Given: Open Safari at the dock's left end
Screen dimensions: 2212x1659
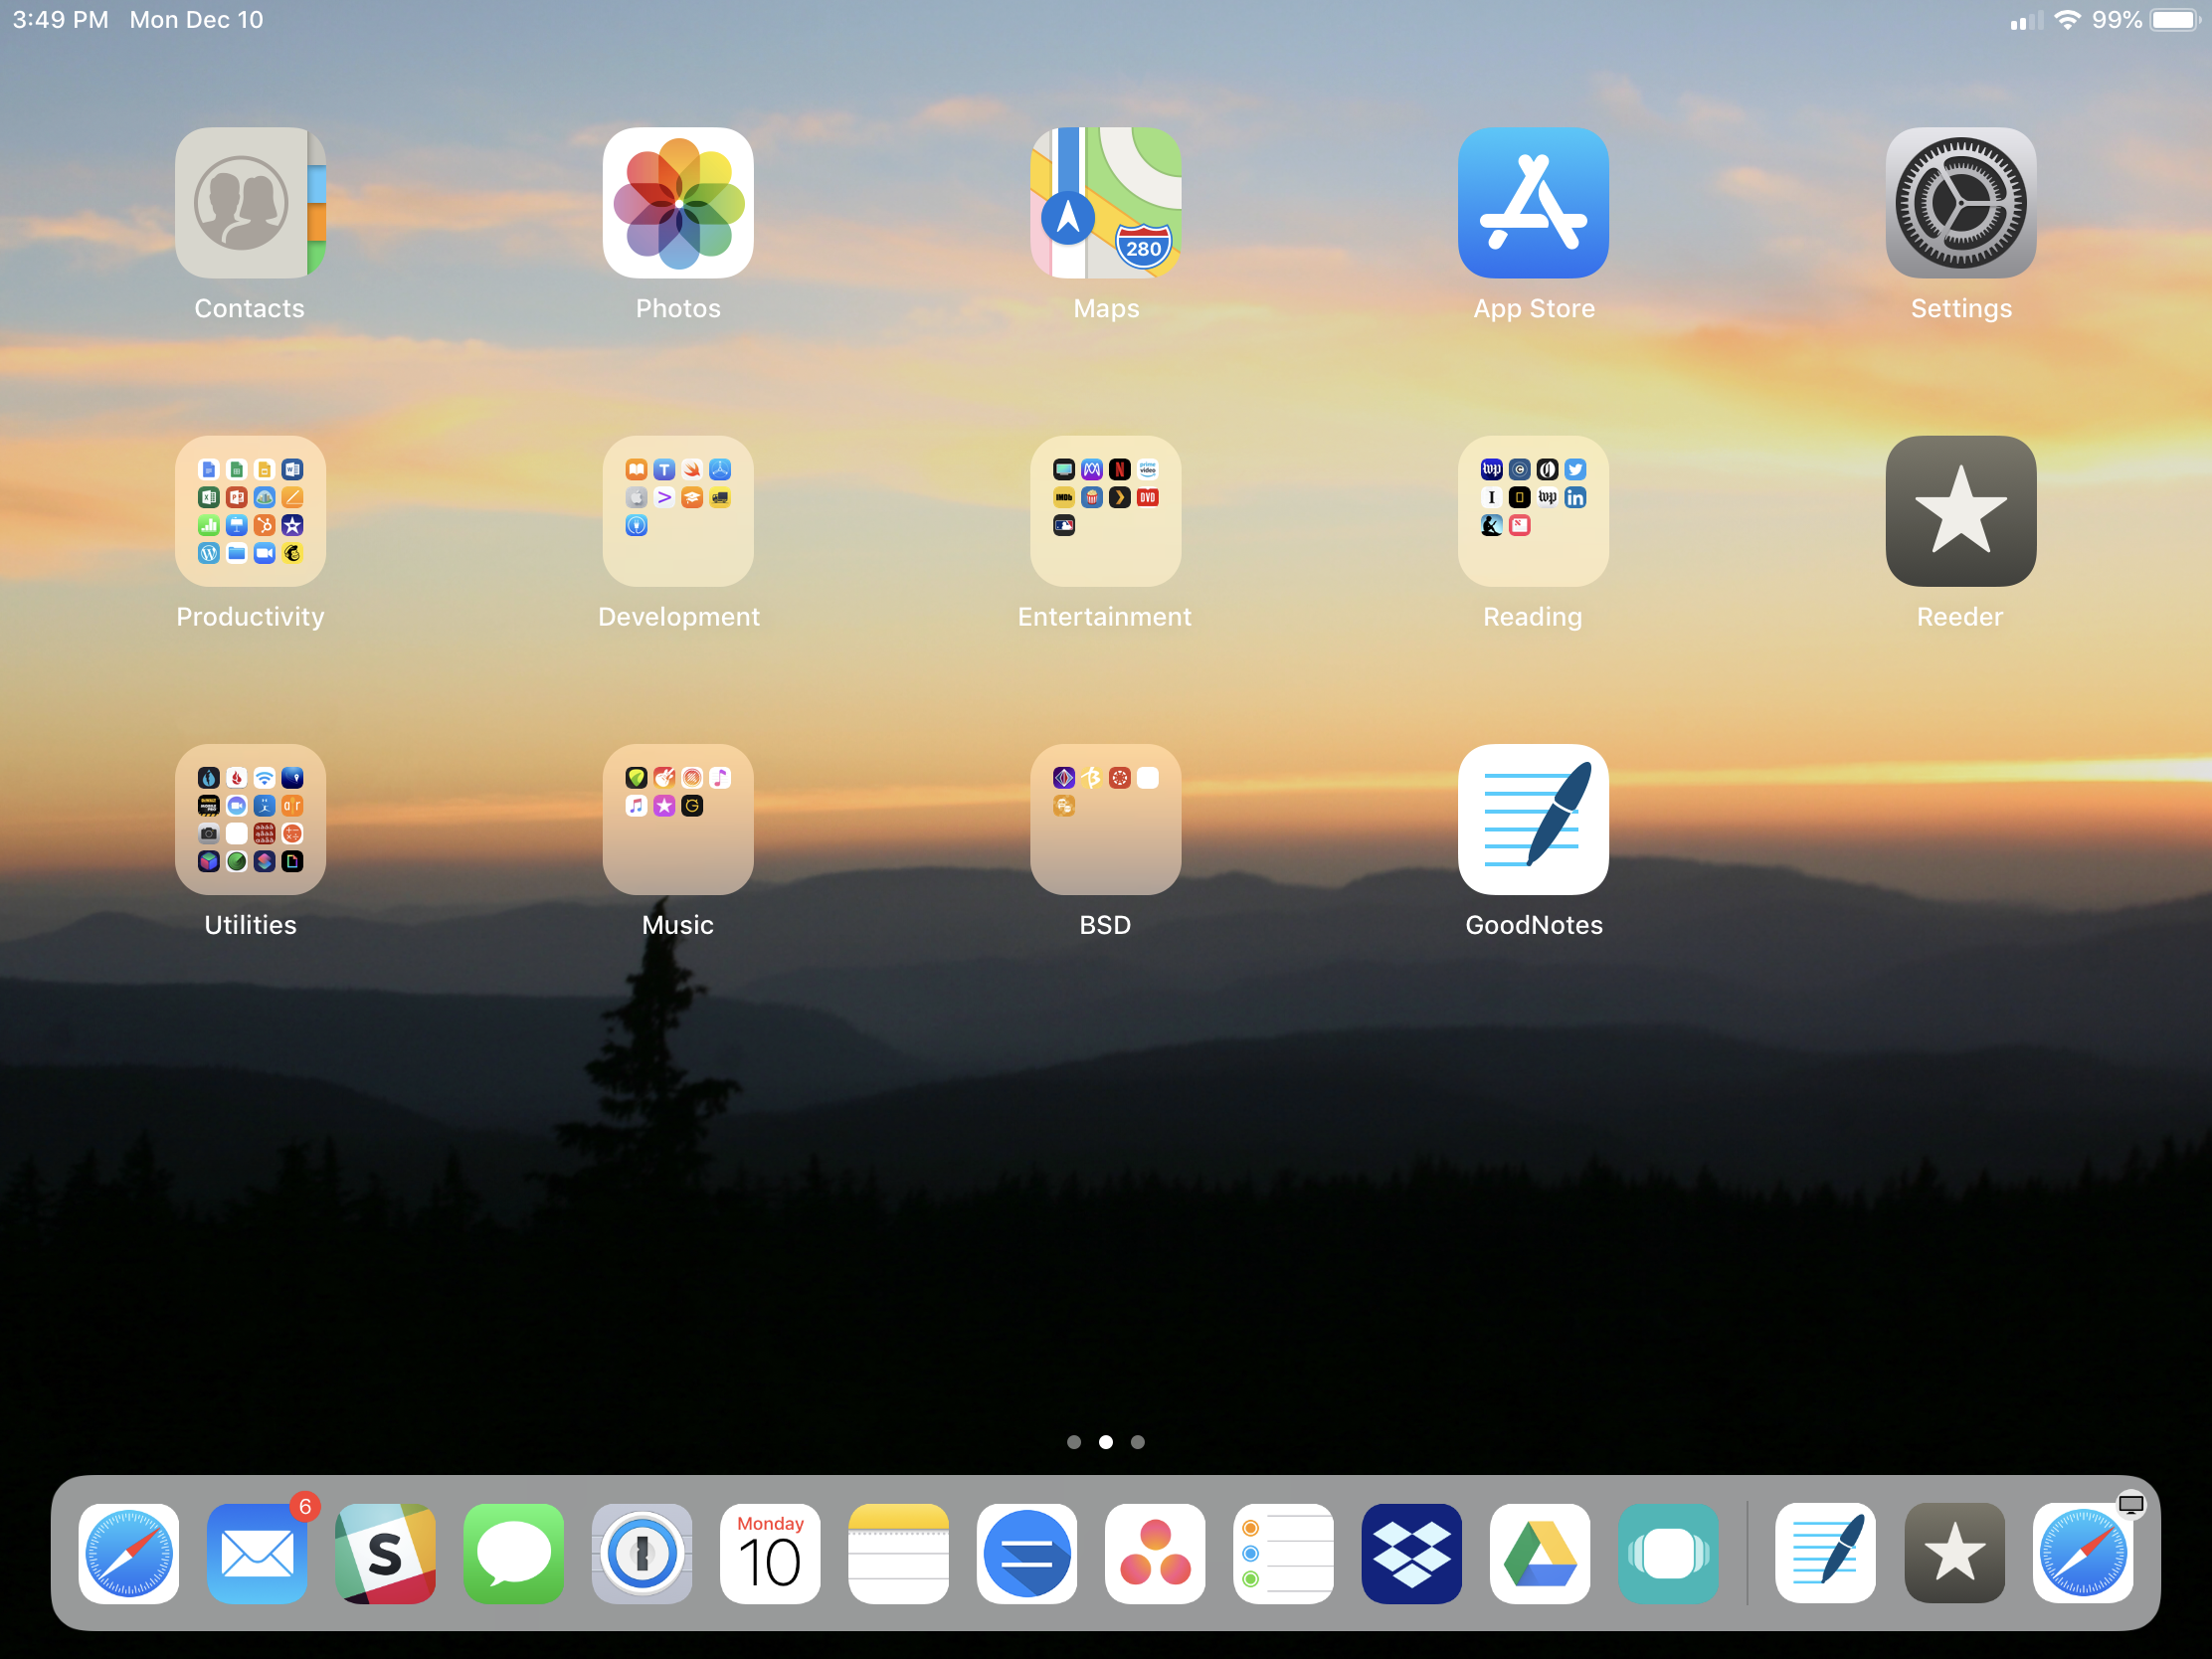Looking at the screenshot, I should [129, 1554].
